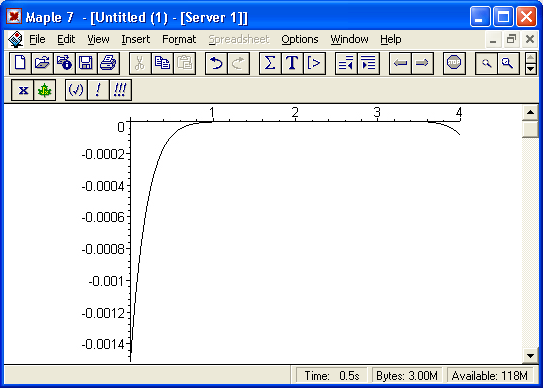Insert execution group with prompt icon
Screen dimensions: 543x388
[314, 63]
